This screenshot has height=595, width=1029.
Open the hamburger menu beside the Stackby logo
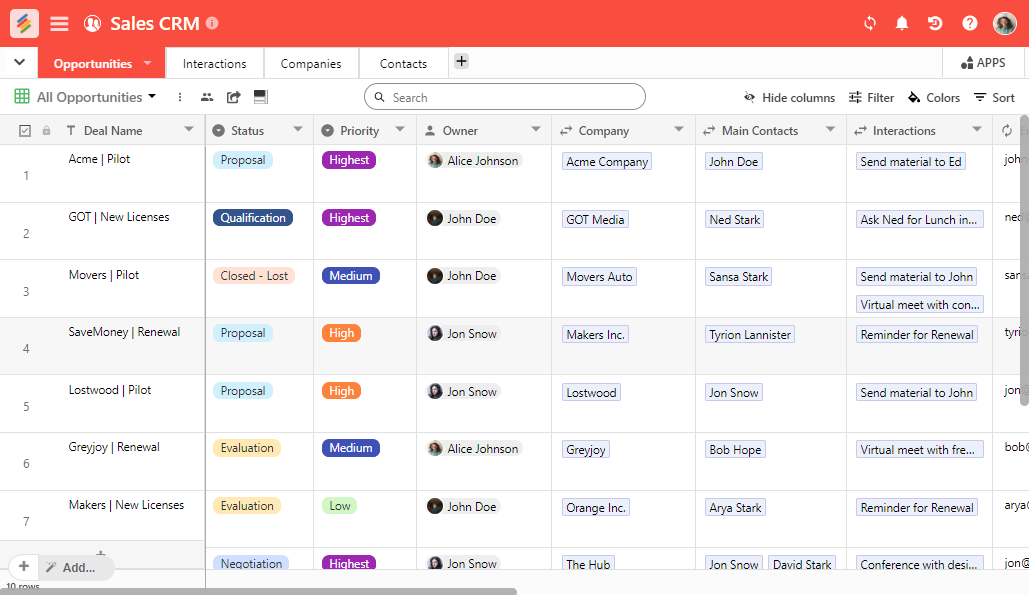(59, 23)
